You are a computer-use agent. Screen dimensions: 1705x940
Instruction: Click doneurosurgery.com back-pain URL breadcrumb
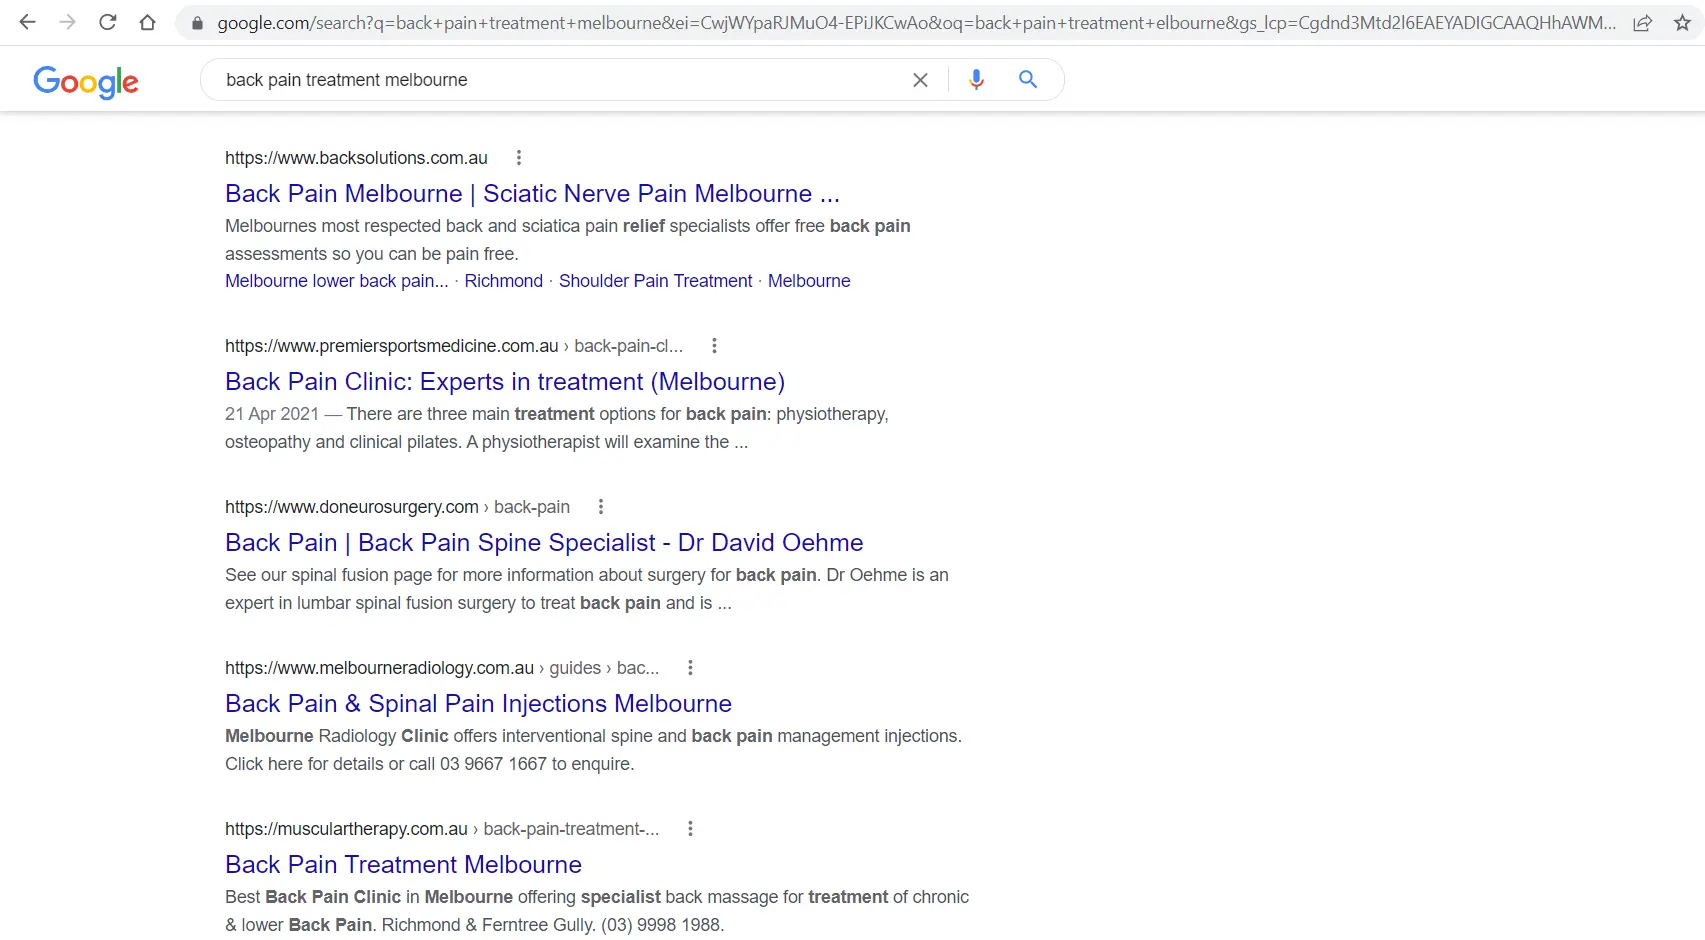pyautogui.click(x=397, y=507)
